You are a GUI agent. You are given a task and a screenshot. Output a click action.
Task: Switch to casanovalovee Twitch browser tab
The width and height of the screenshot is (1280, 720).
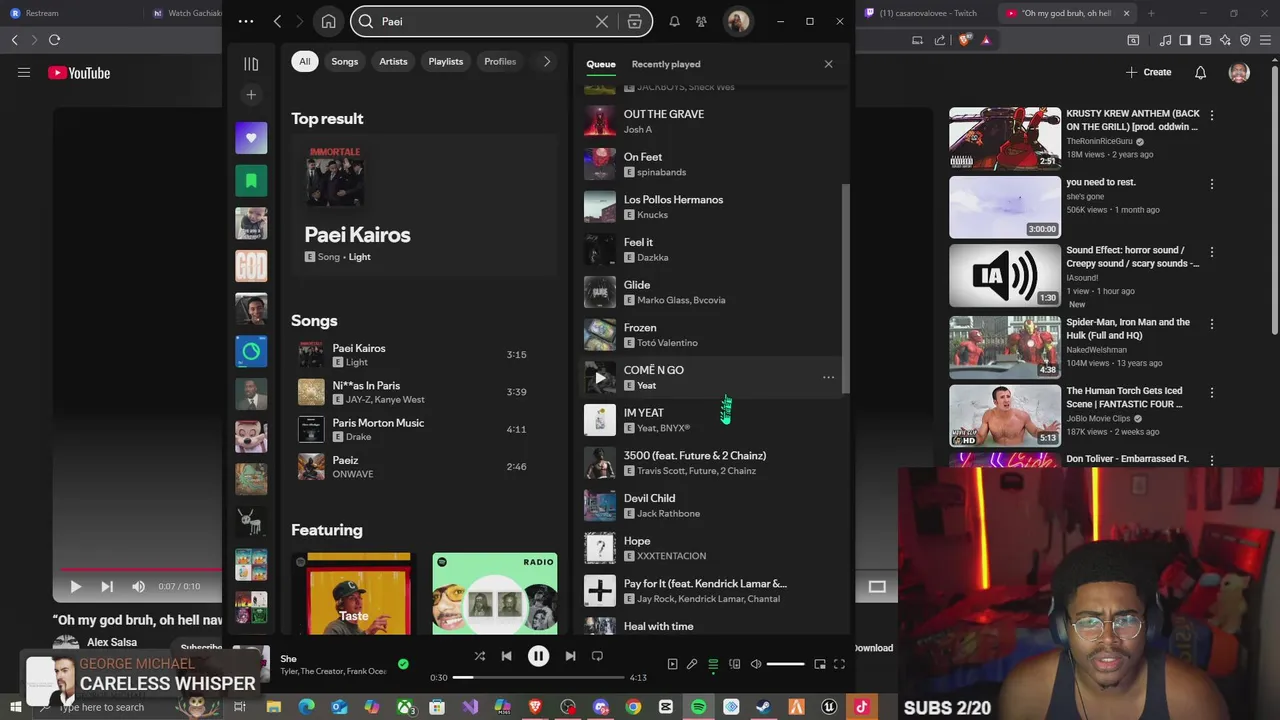(x=927, y=13)
